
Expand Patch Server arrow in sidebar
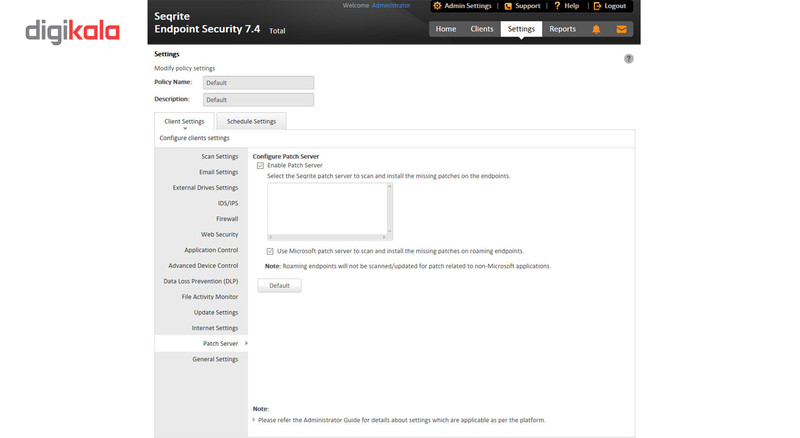click(x=246, y=343)
